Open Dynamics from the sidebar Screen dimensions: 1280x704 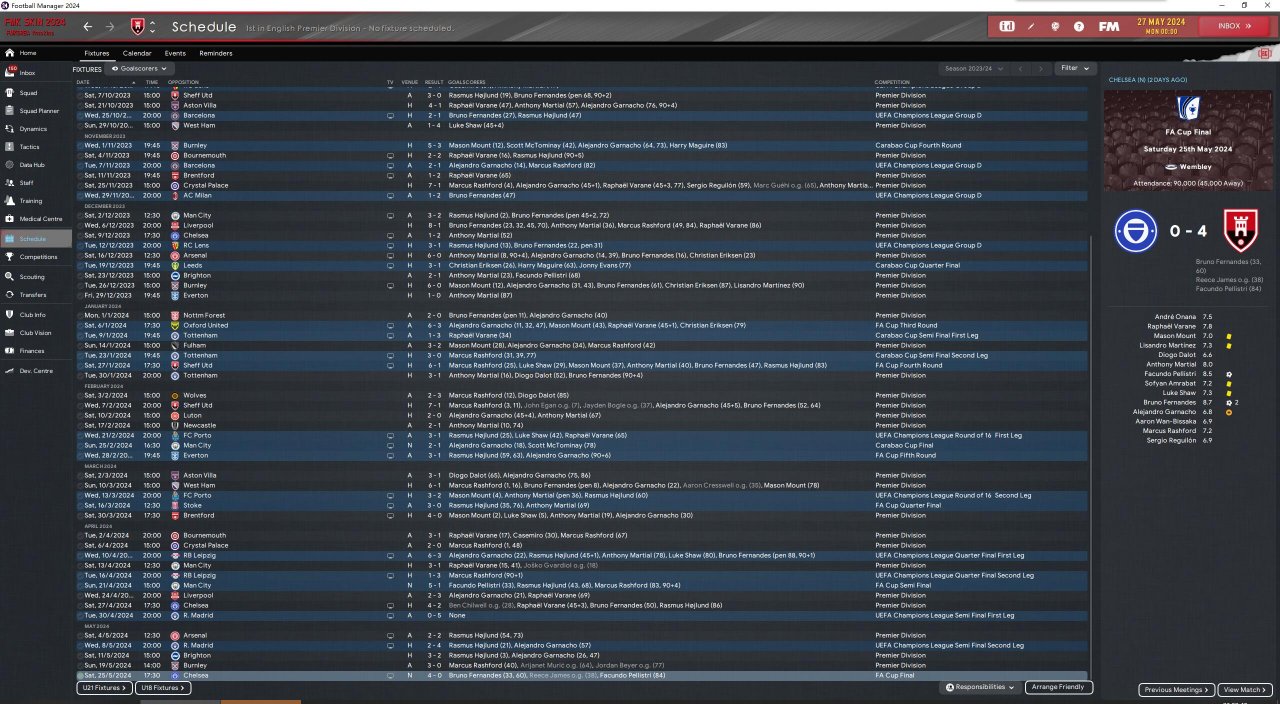[x=32, y=128]
